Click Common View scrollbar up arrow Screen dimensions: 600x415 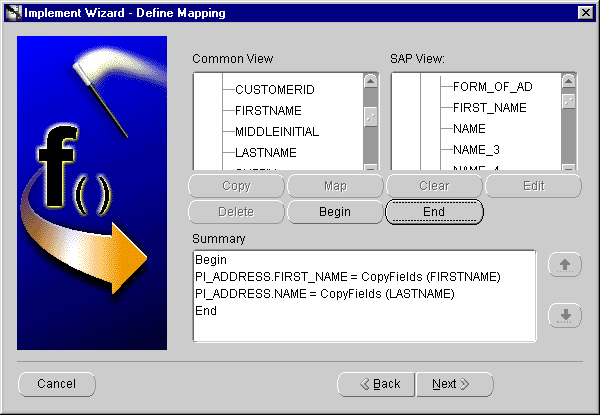pyautogui.click(x=370, y=81)
